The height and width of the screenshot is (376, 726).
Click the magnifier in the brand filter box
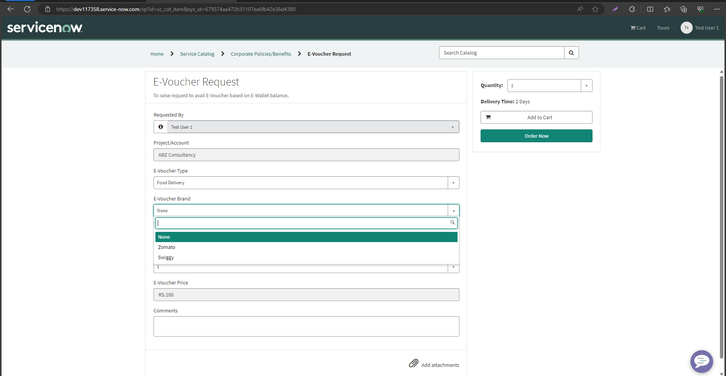coord(453,223)
